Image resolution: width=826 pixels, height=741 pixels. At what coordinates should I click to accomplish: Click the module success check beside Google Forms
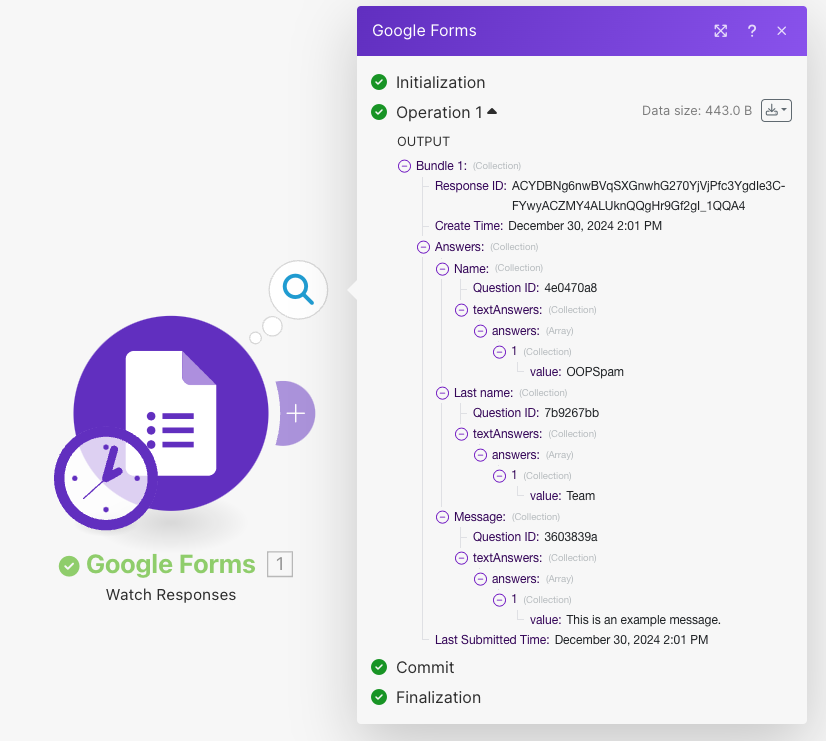click(69, 566)
